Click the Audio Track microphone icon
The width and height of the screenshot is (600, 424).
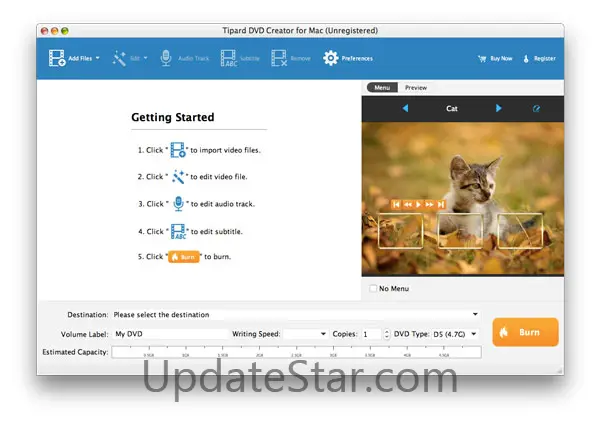pos(166,58)
